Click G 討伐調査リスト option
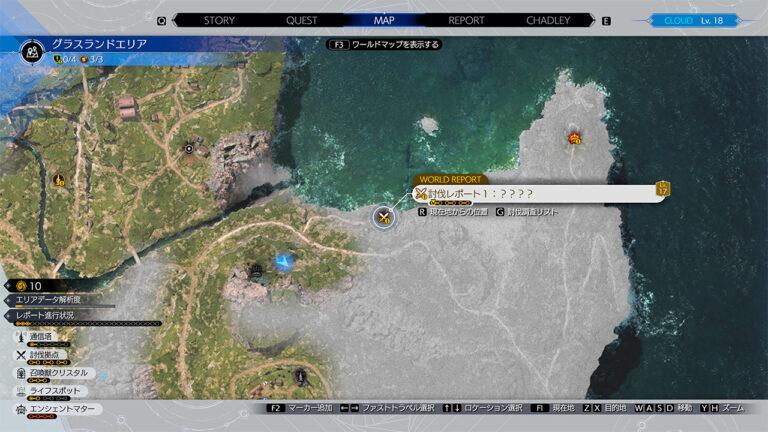The width and height of the screenshot is (768, 432). click(527, 212)
